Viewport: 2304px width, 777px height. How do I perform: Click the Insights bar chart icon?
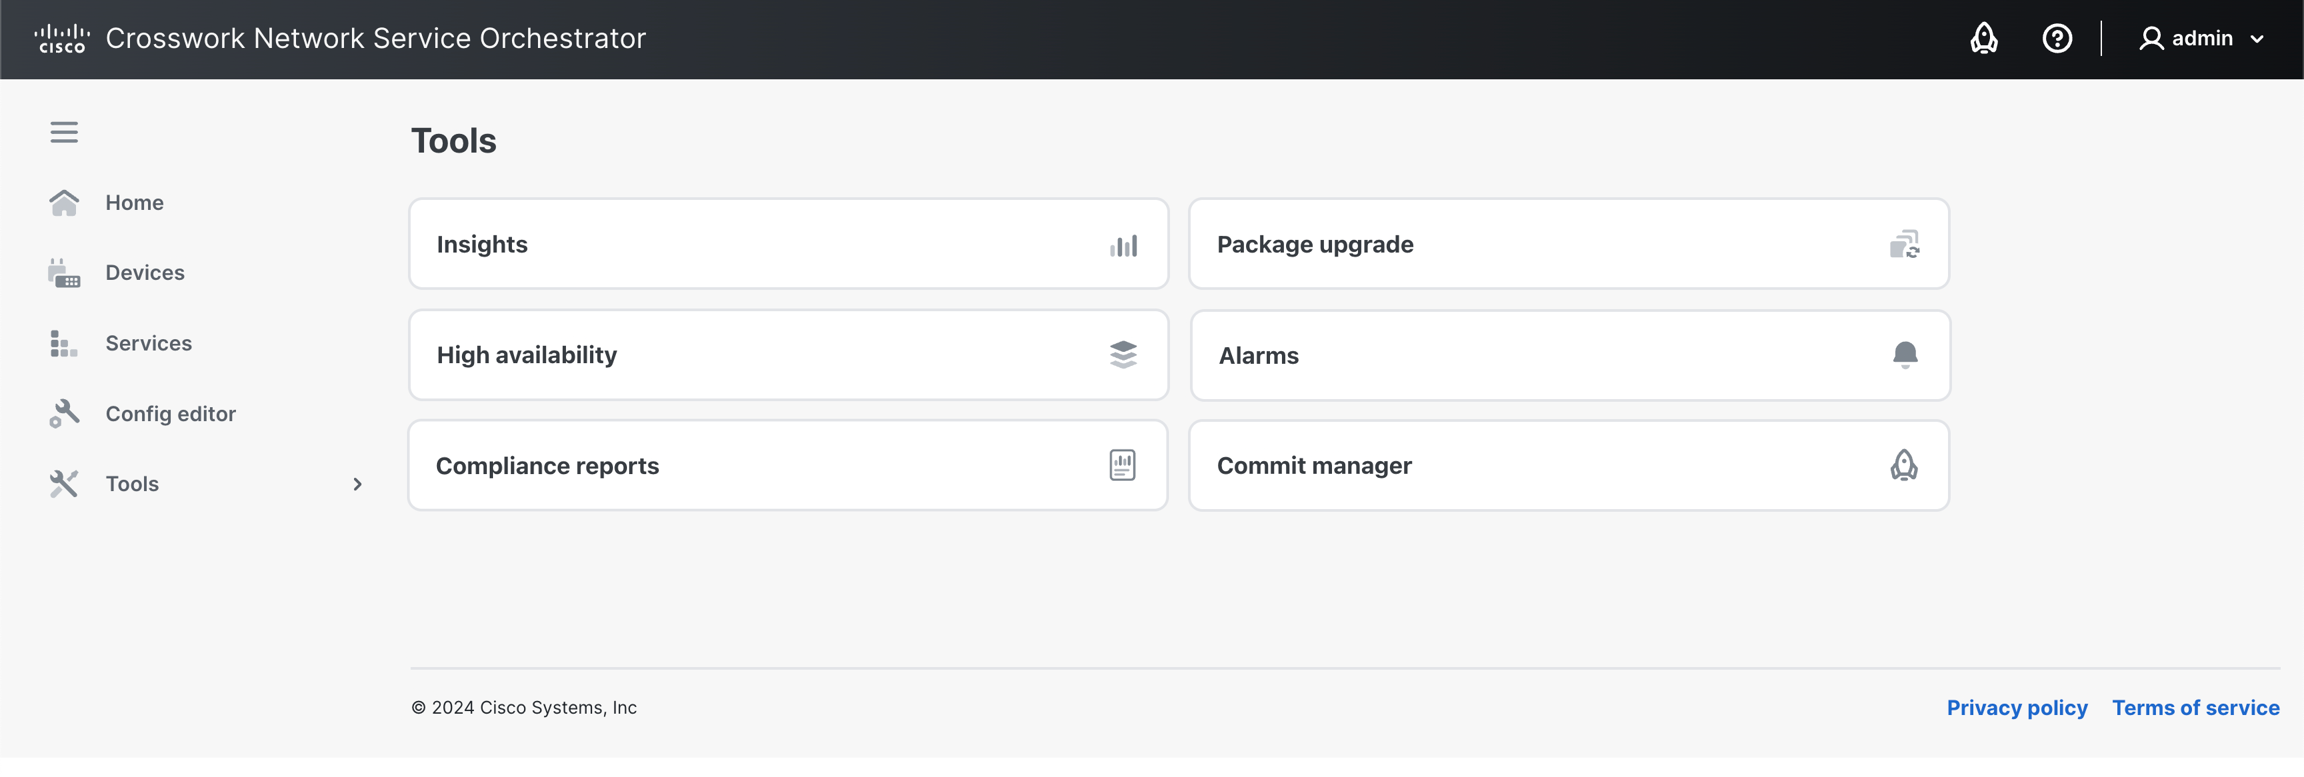[1123, 245]
